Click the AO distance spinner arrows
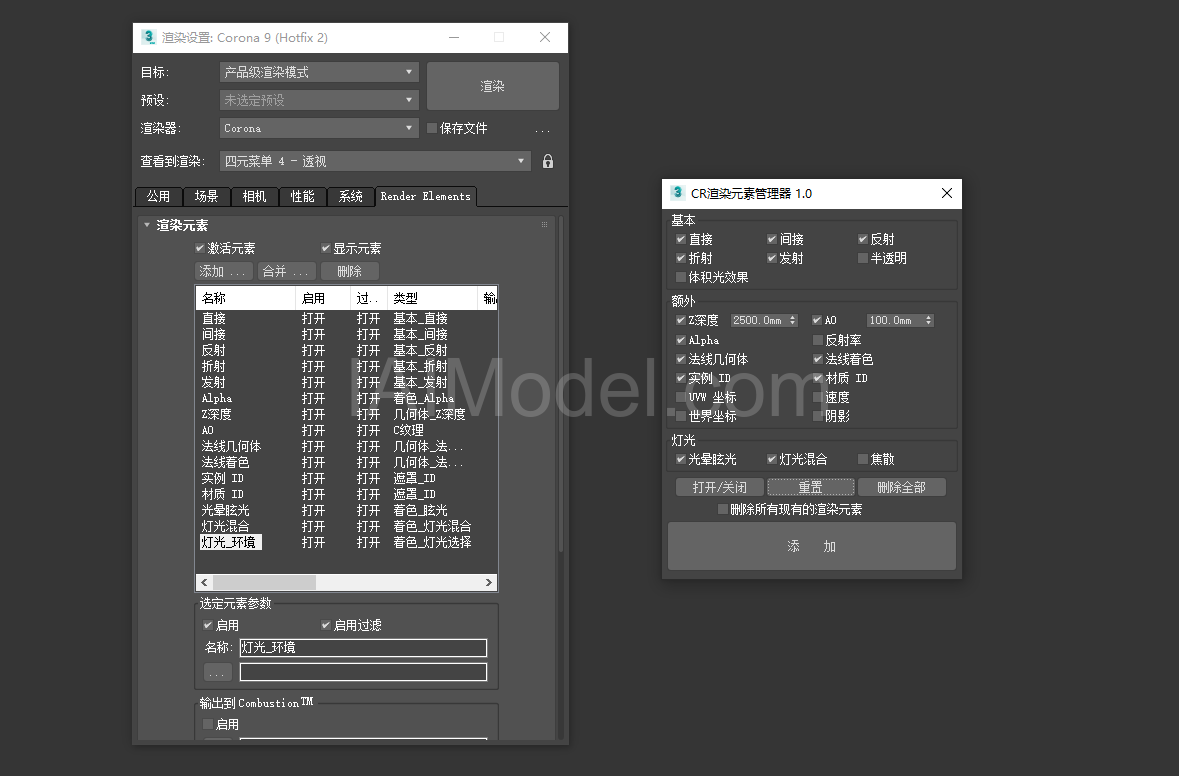The height and width of the screenshot is (776, 1179). [x=929, y=320]
